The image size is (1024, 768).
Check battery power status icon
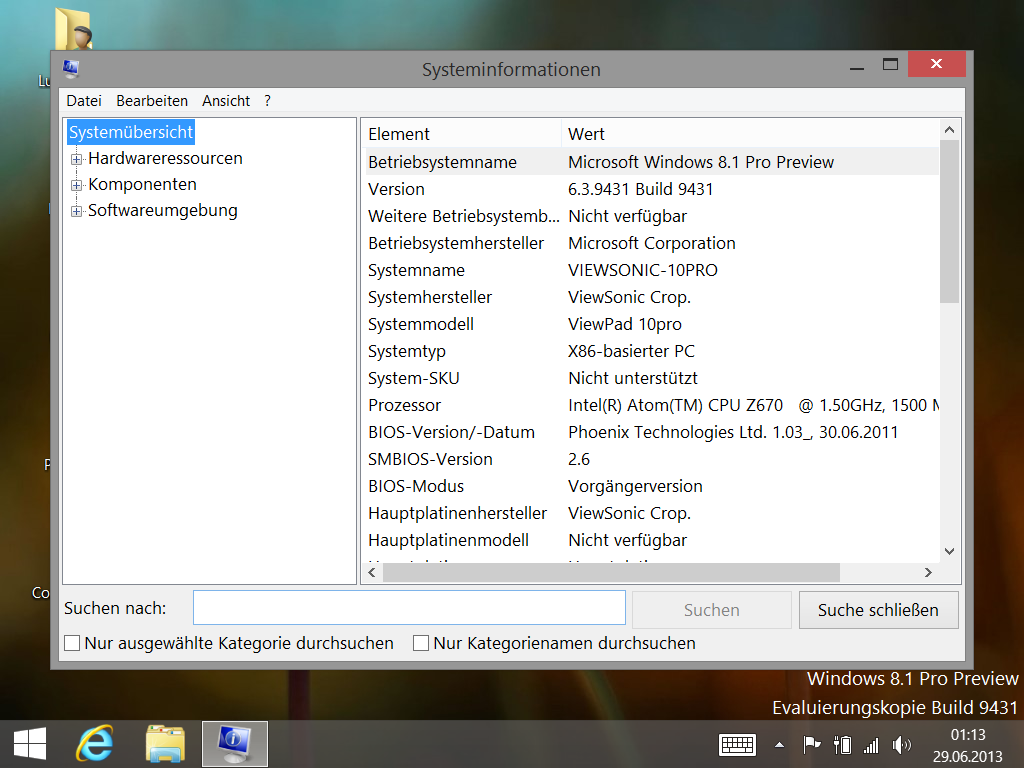842,744
